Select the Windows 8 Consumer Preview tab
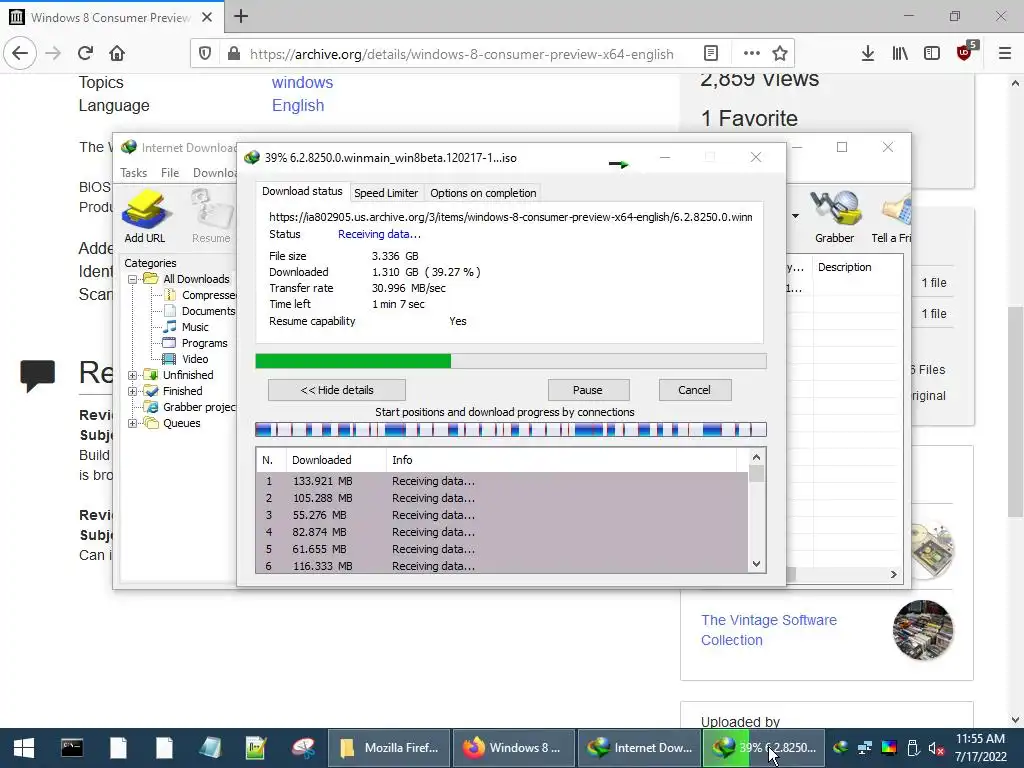Screen dimensions: 1024x768 click(x=112, y=17)
